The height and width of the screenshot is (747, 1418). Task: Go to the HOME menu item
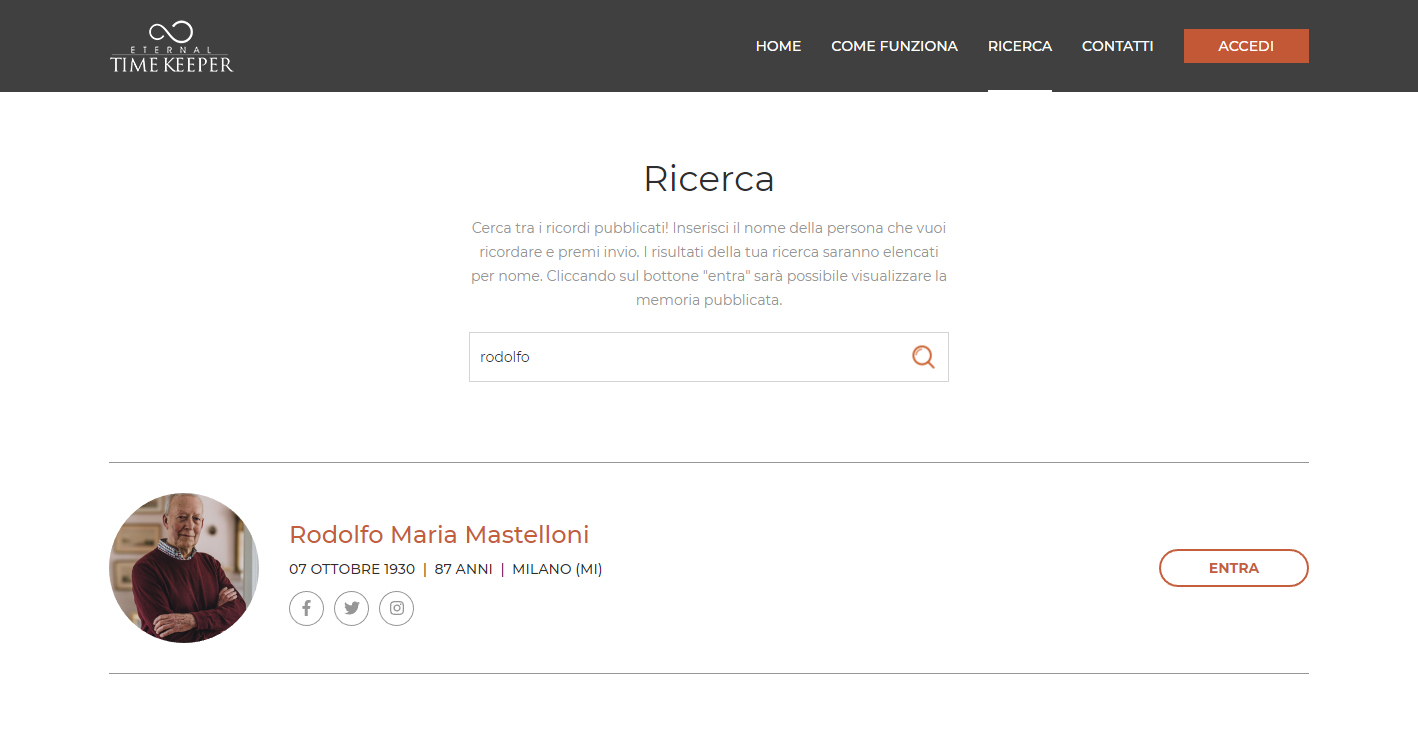click(778, 46)
